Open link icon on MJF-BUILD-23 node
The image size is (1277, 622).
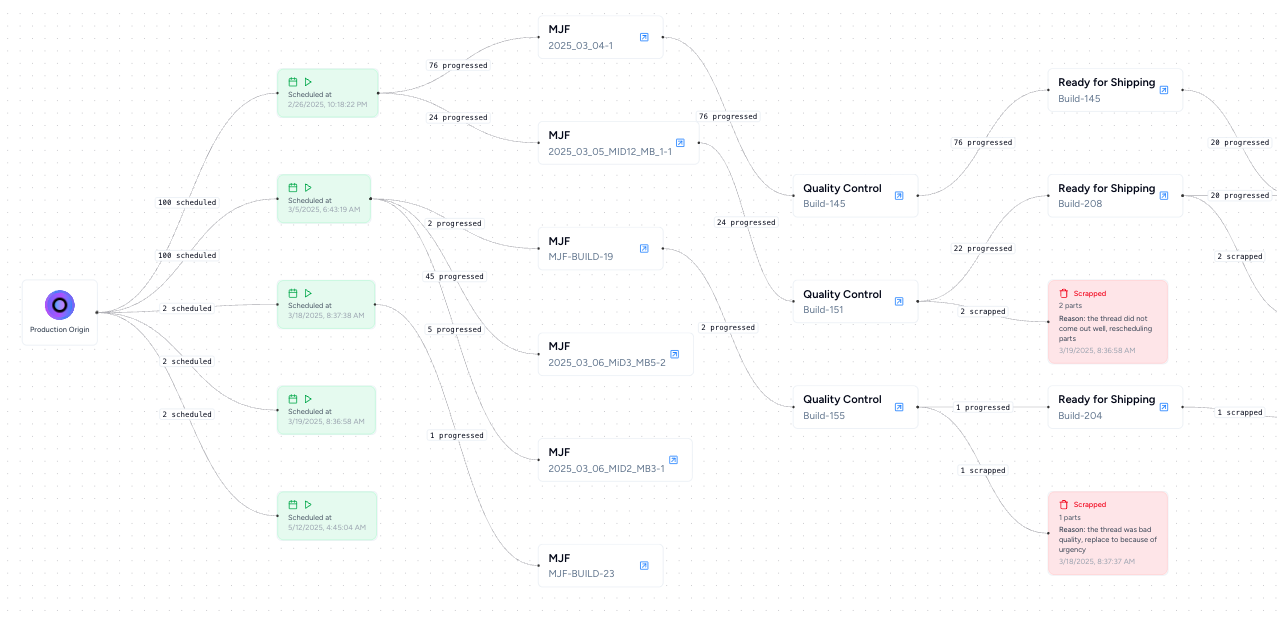[x=644, y=566]
